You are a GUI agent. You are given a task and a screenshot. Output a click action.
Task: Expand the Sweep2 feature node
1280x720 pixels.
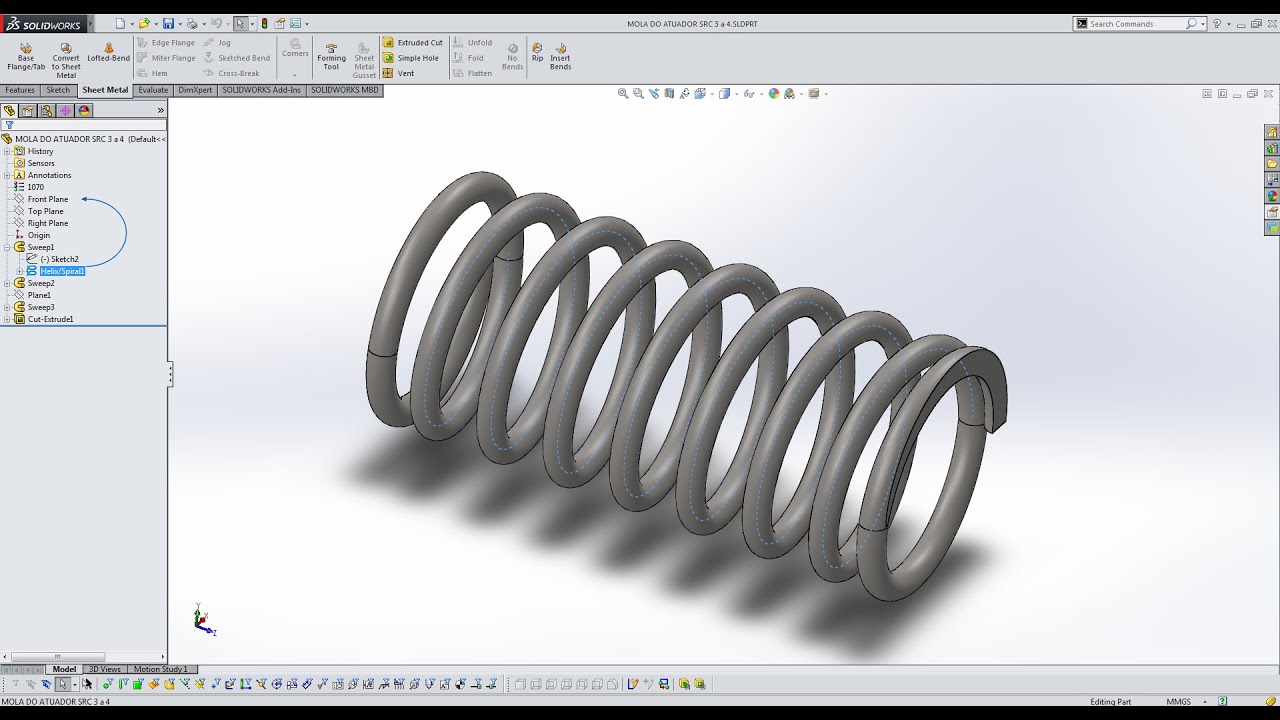coord(7,283)
